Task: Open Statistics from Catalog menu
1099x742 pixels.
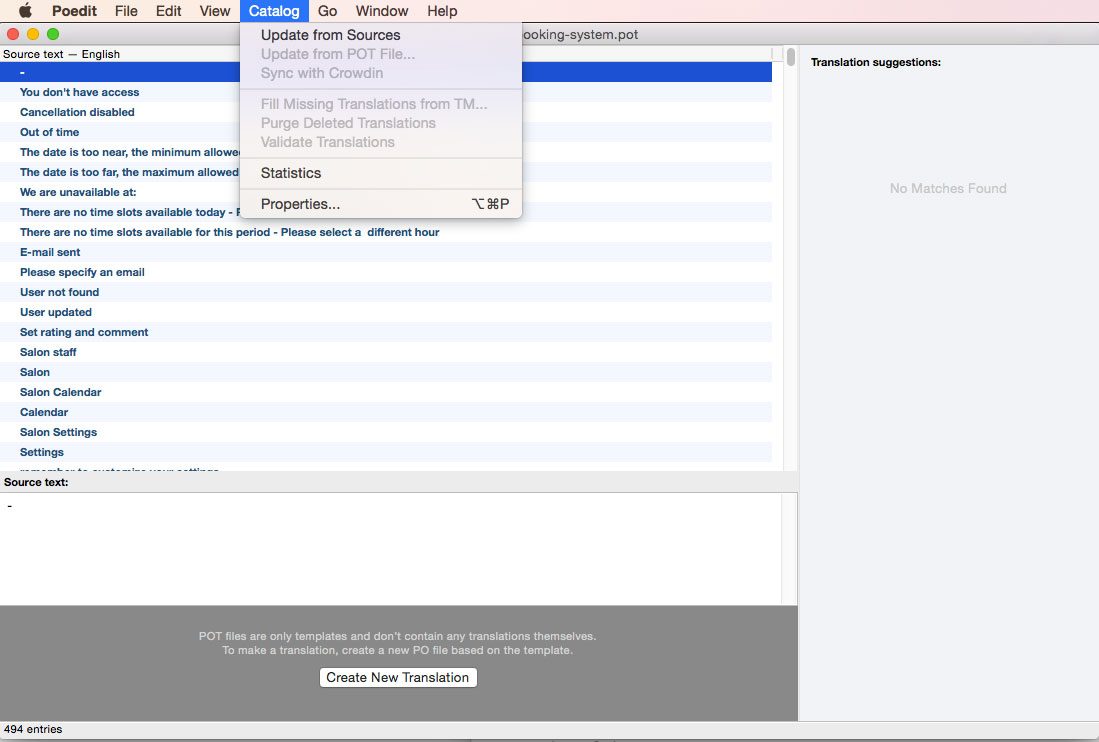Action: [291, 173]
